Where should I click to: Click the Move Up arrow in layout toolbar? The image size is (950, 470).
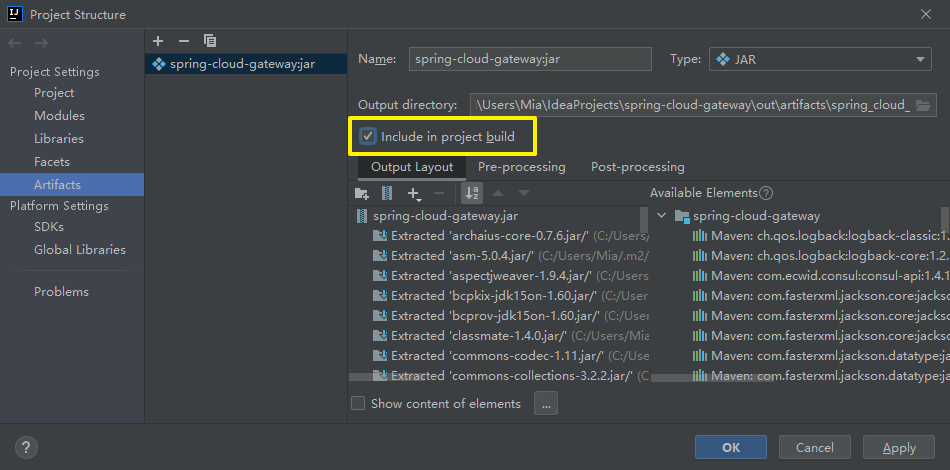(497, 193)
